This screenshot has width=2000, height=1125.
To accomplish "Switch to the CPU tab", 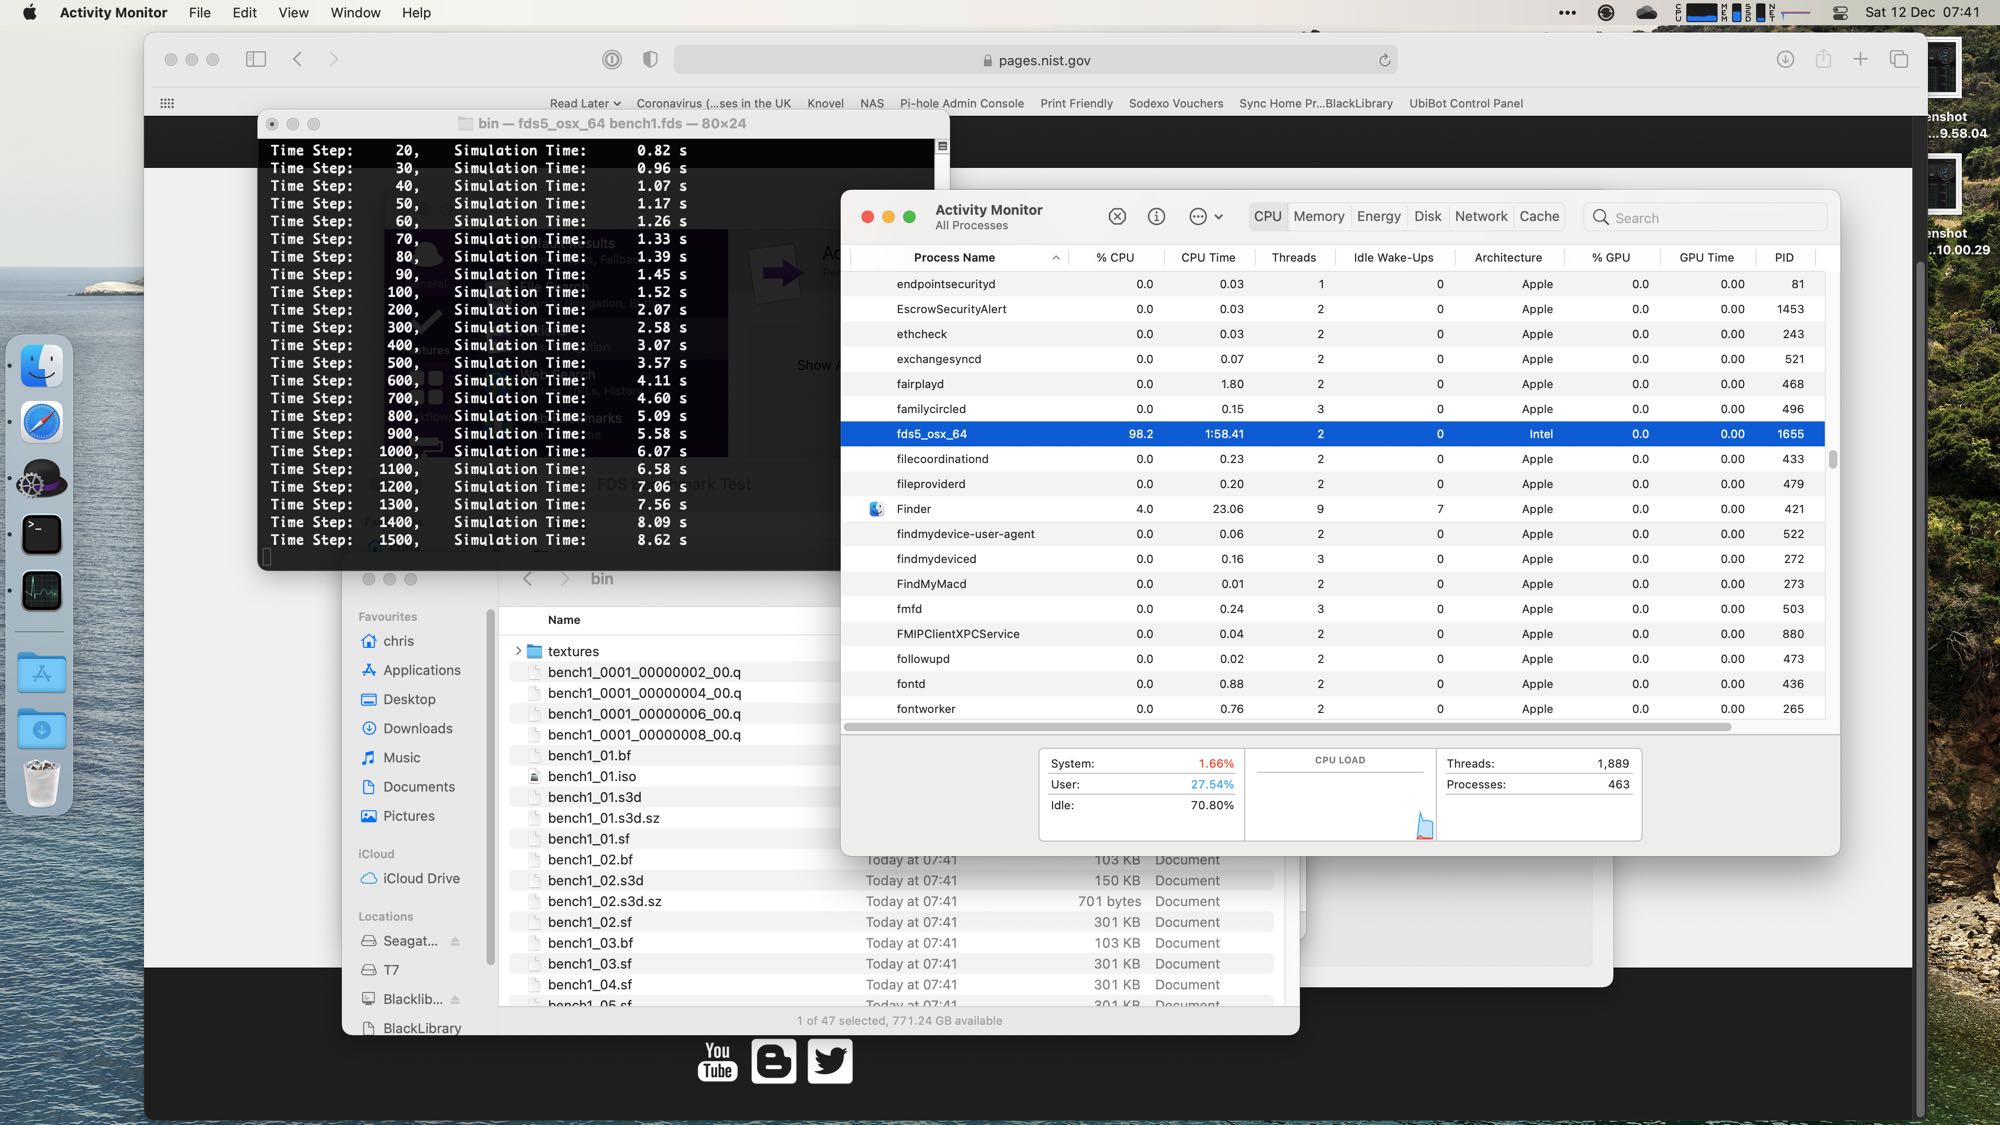I will [1267, 216].
